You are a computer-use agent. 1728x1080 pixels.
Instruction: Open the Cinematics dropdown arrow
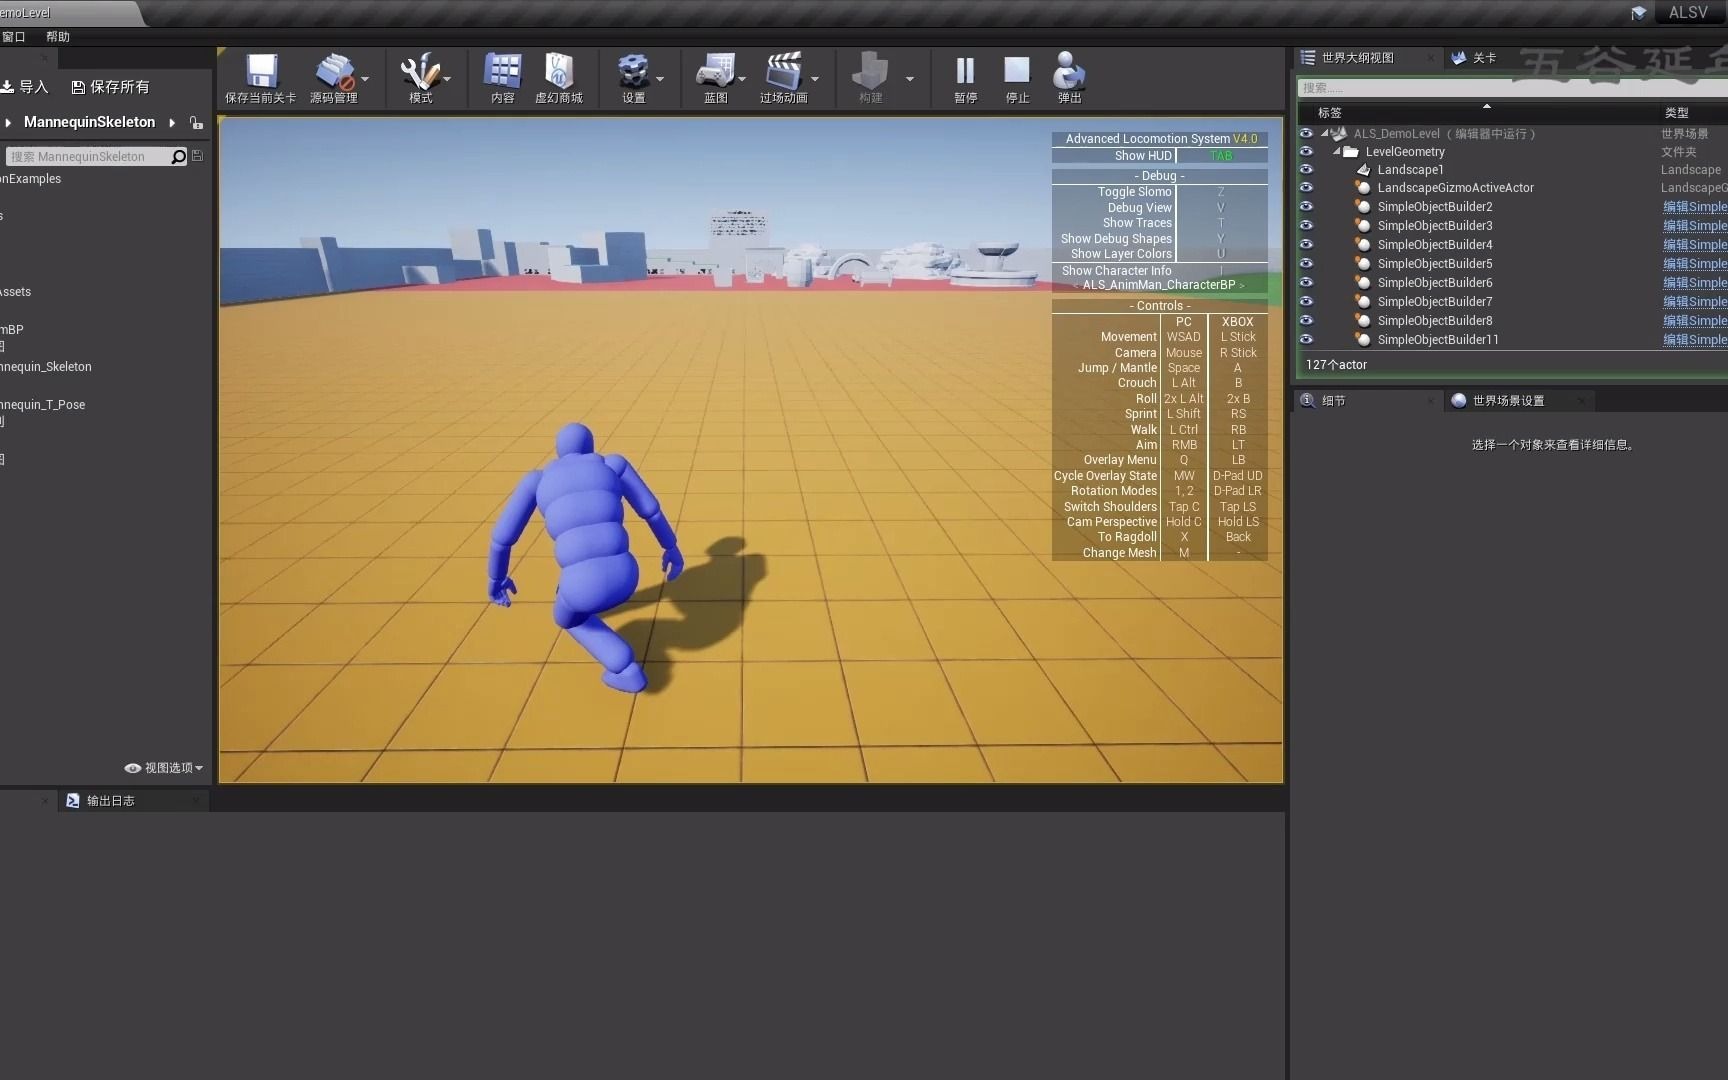point(815,79)
